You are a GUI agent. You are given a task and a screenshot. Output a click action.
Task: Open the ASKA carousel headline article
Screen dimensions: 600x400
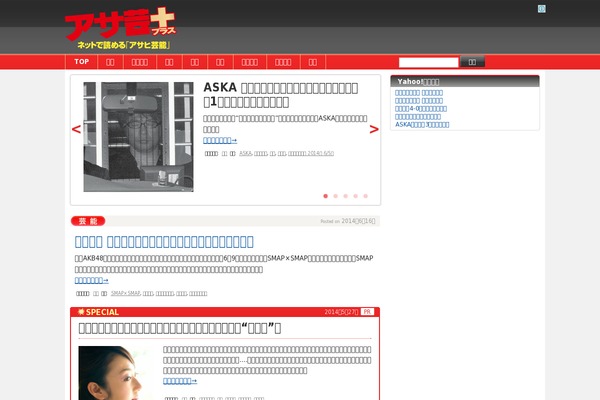pyautogui.click(x=280, y=95)
